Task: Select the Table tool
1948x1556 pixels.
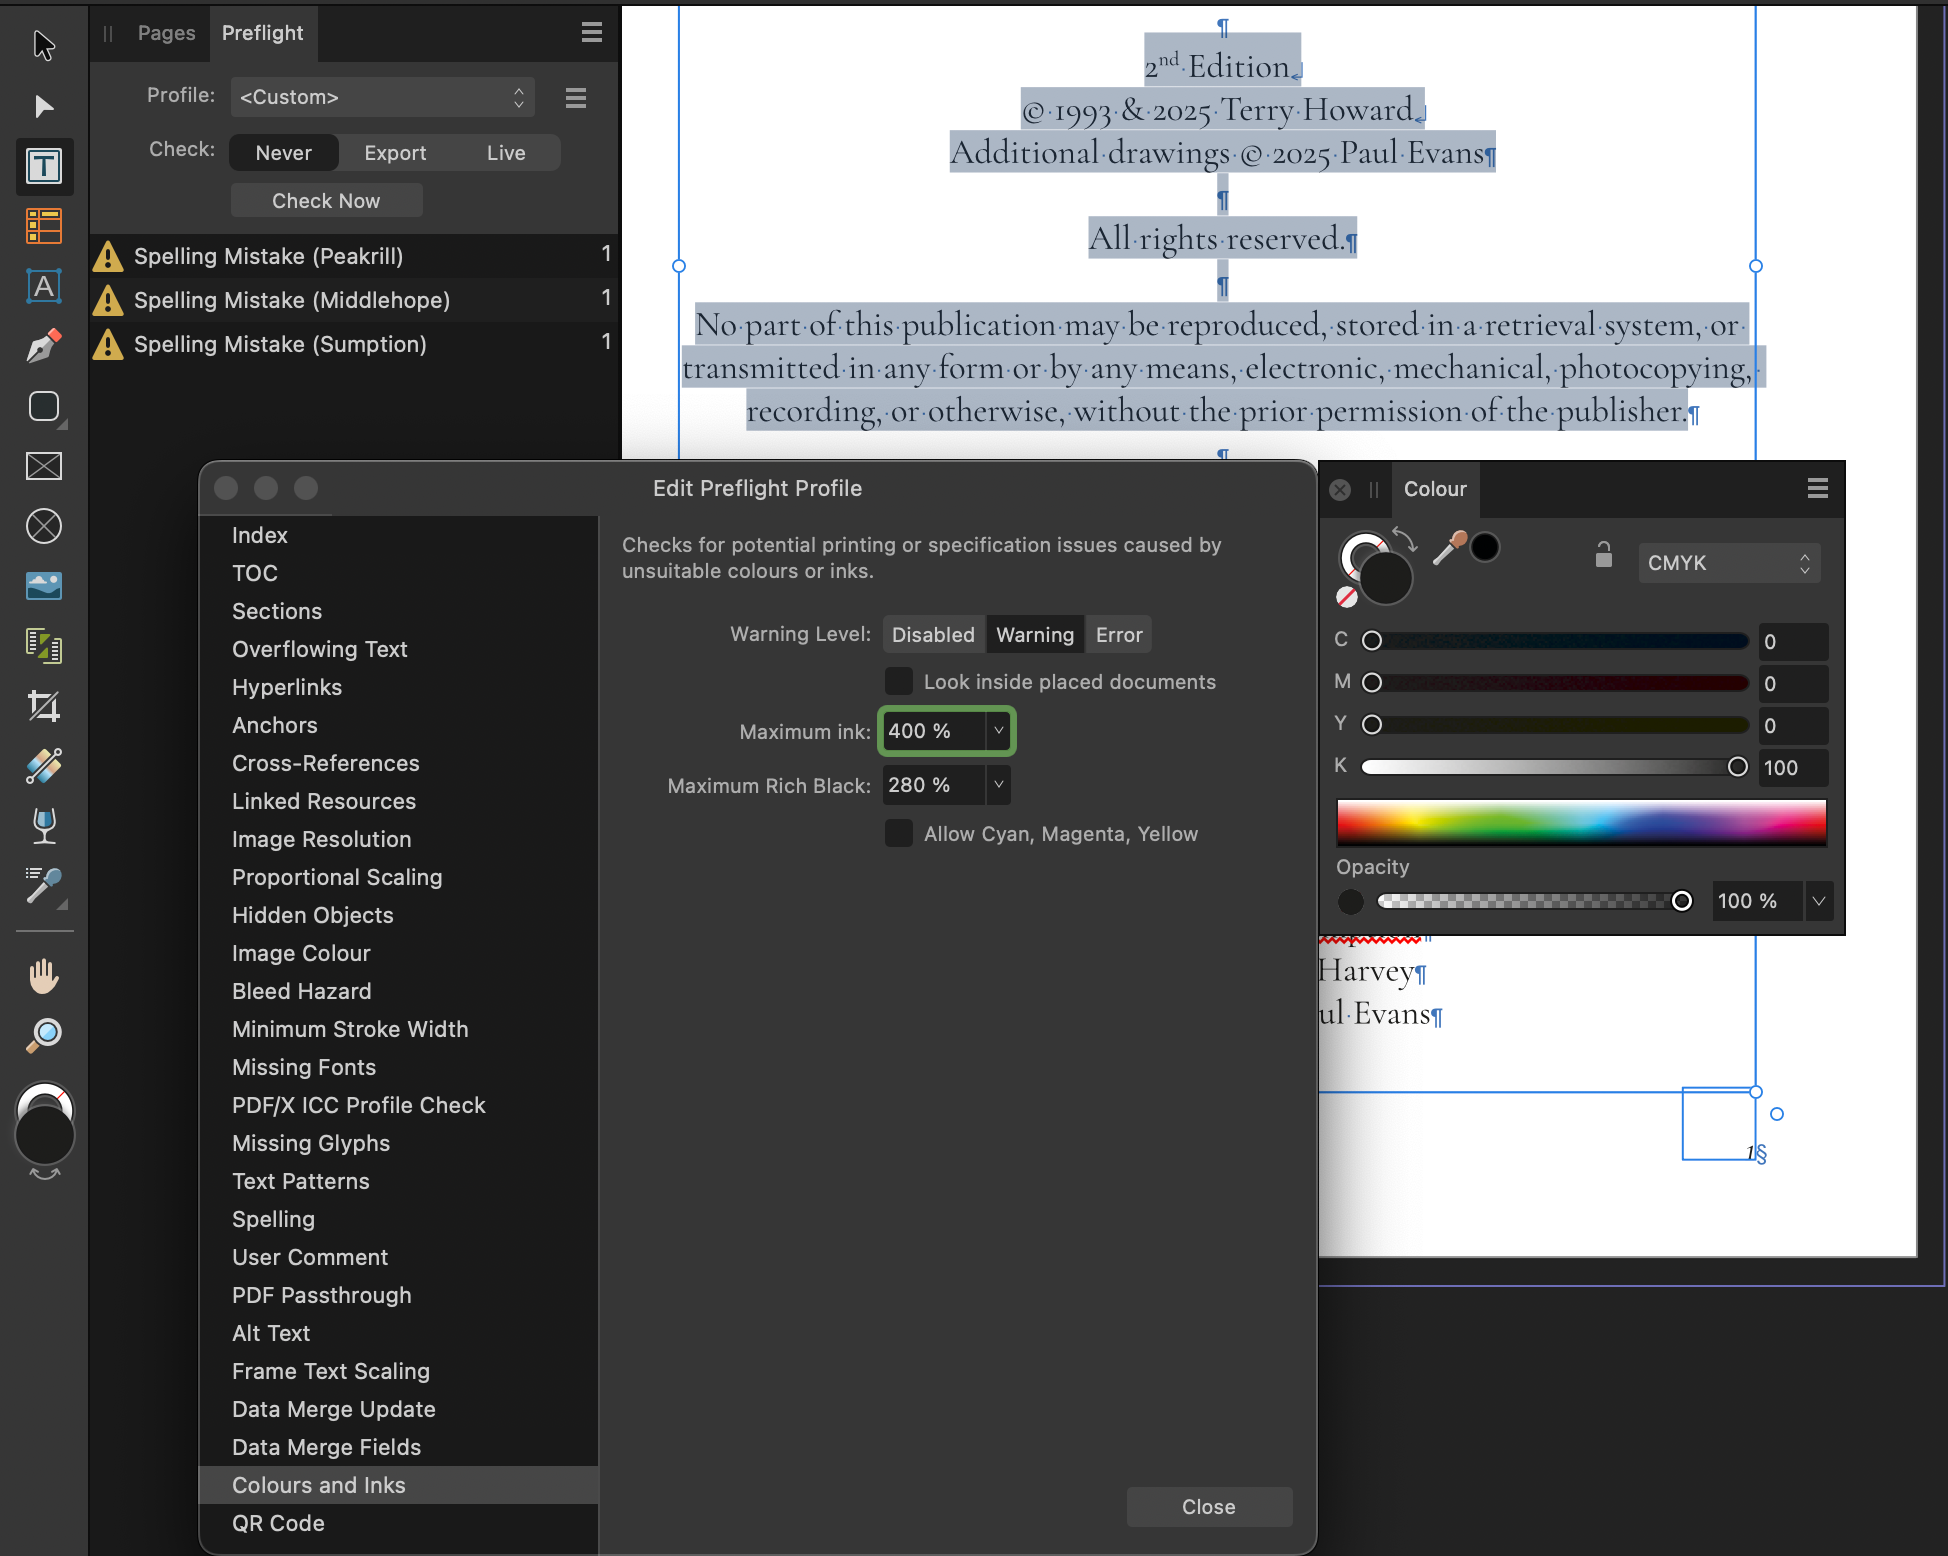Action: pyautogui.click(x=44, y=226)
